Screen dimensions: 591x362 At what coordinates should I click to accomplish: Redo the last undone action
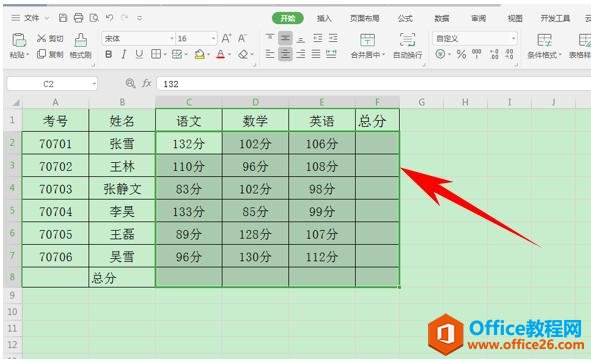(124, 18)
